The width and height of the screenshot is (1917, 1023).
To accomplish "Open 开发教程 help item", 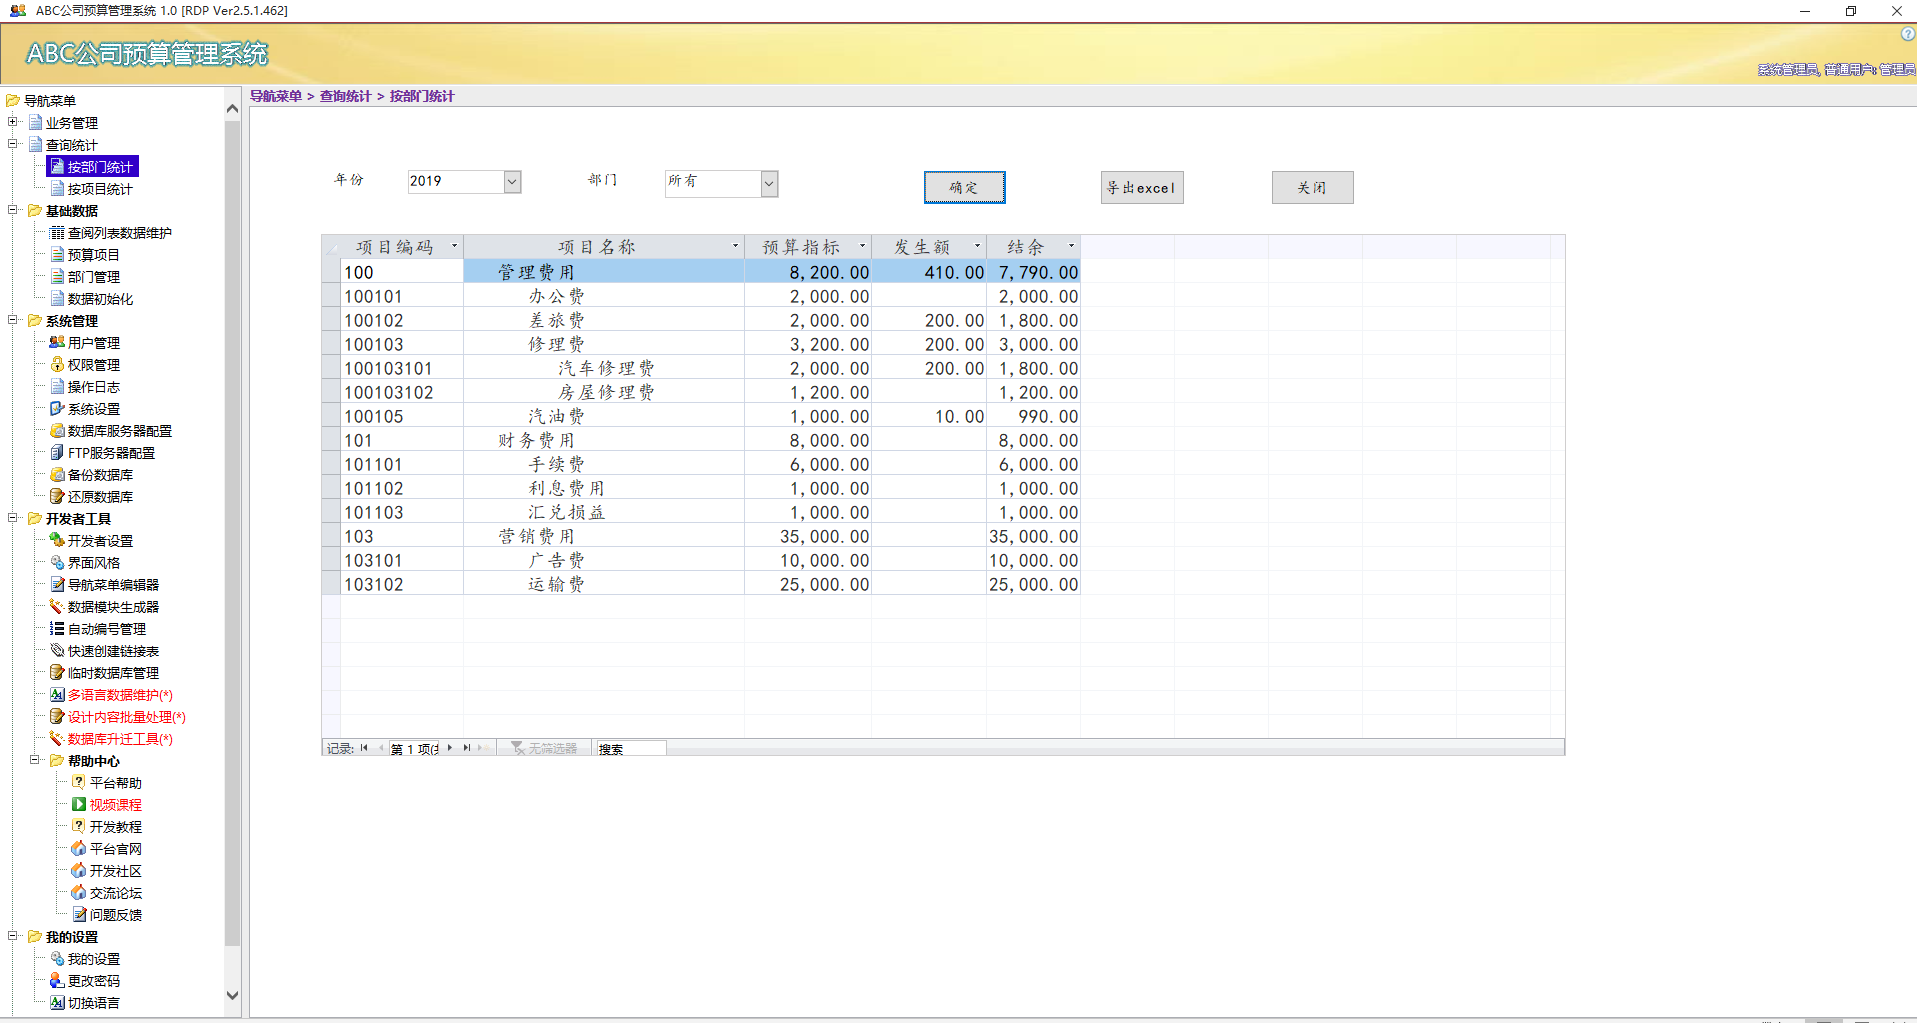I will point(116,827).
